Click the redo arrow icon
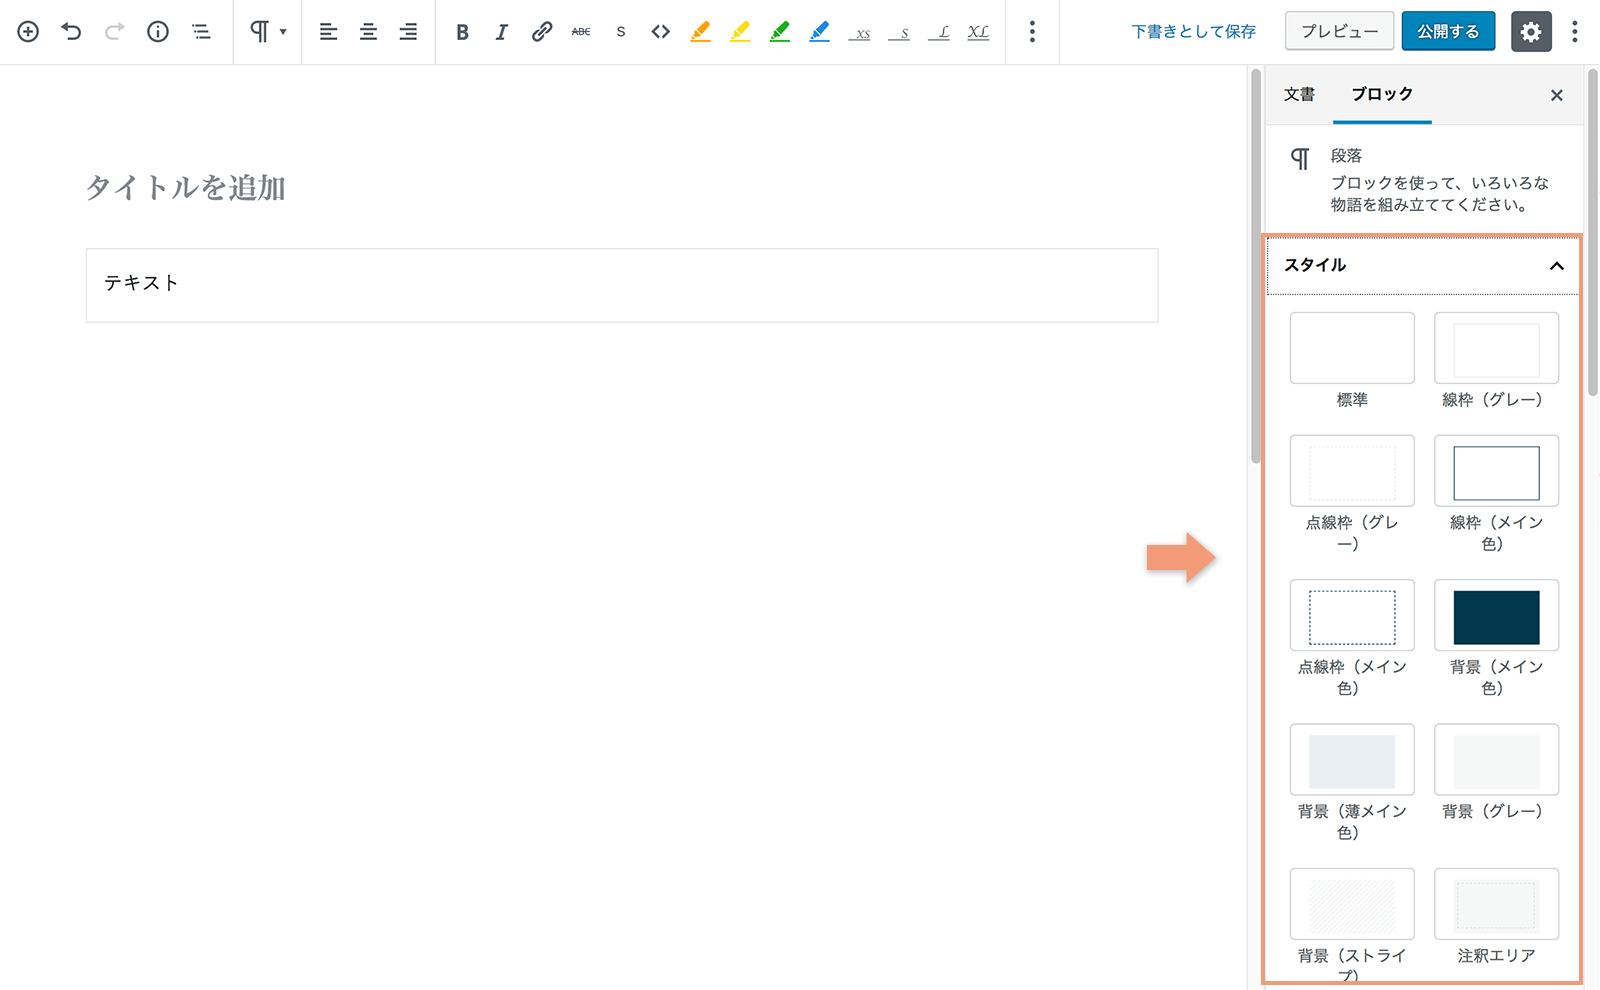 [x=115, y=32]
